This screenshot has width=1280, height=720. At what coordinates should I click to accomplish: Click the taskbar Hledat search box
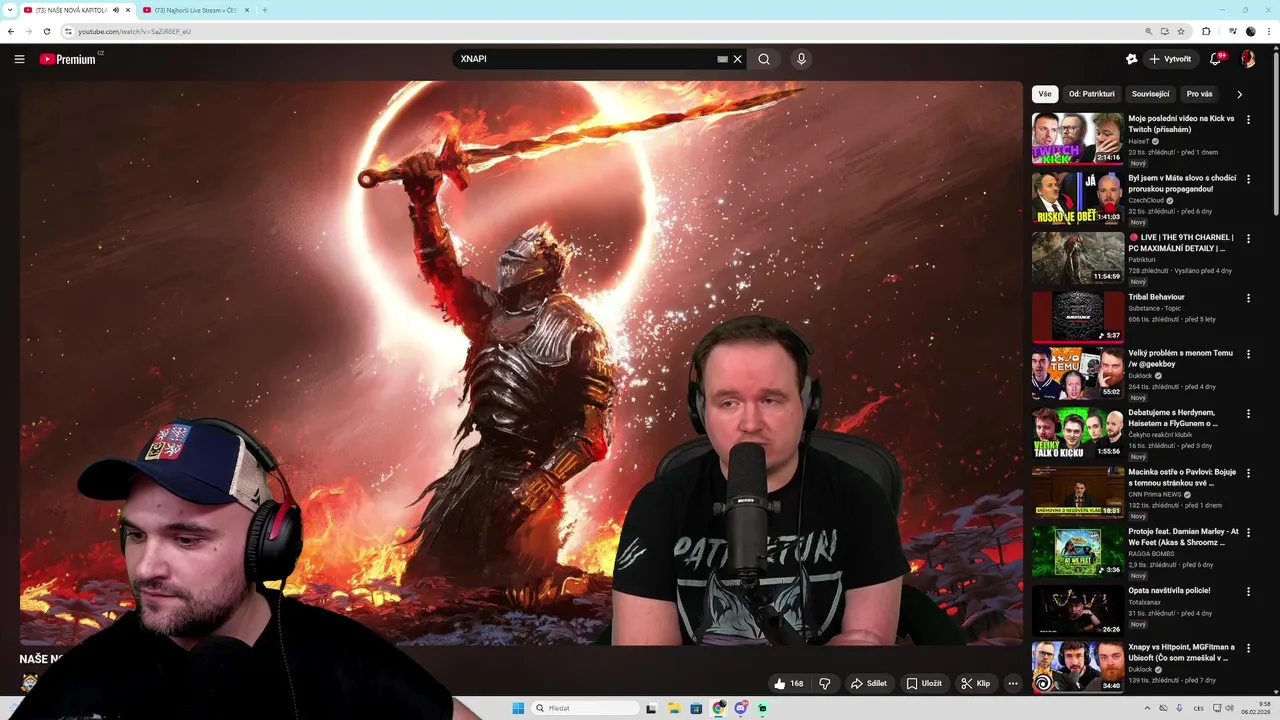(585, 708)
